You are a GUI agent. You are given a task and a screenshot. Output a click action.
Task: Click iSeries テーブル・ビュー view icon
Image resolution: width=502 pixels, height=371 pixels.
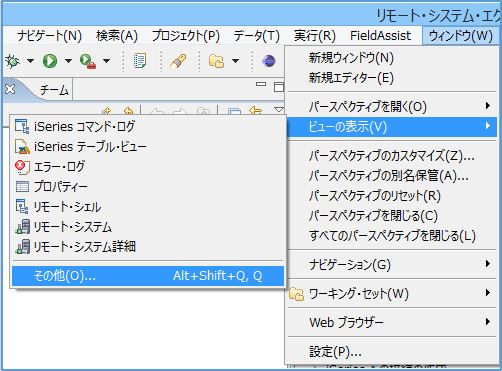point(22,147)
